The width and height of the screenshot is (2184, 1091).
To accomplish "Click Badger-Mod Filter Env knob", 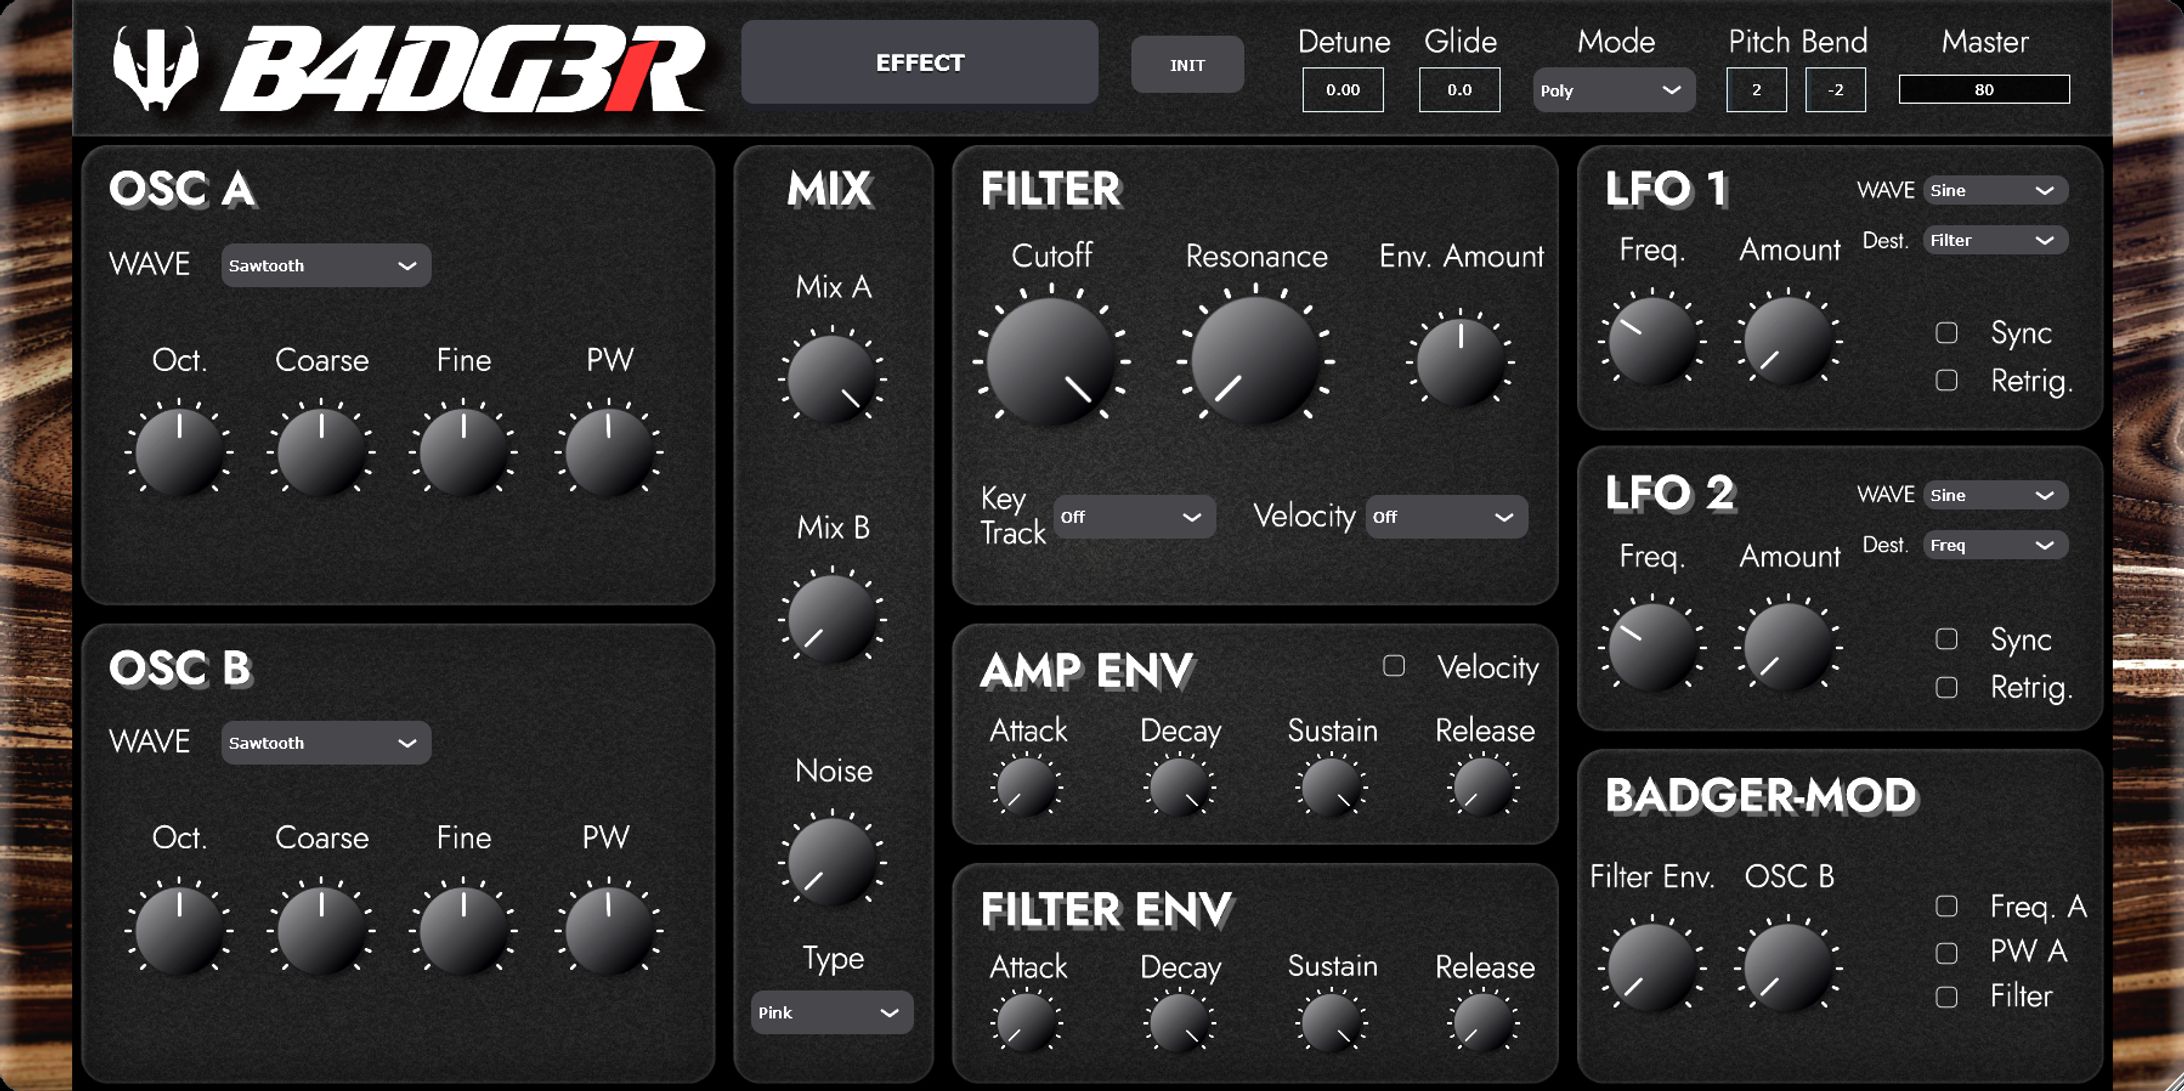I will (1651, 968).
